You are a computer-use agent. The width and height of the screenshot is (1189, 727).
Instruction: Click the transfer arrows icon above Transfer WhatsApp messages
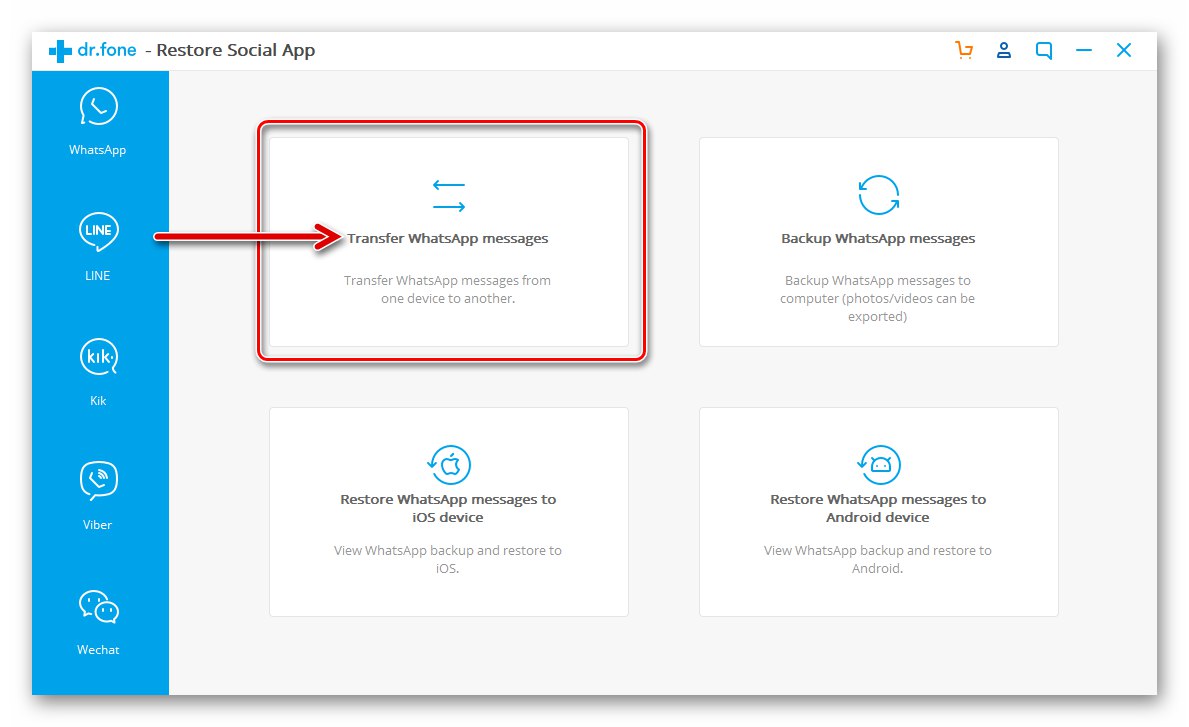point(448,196)
